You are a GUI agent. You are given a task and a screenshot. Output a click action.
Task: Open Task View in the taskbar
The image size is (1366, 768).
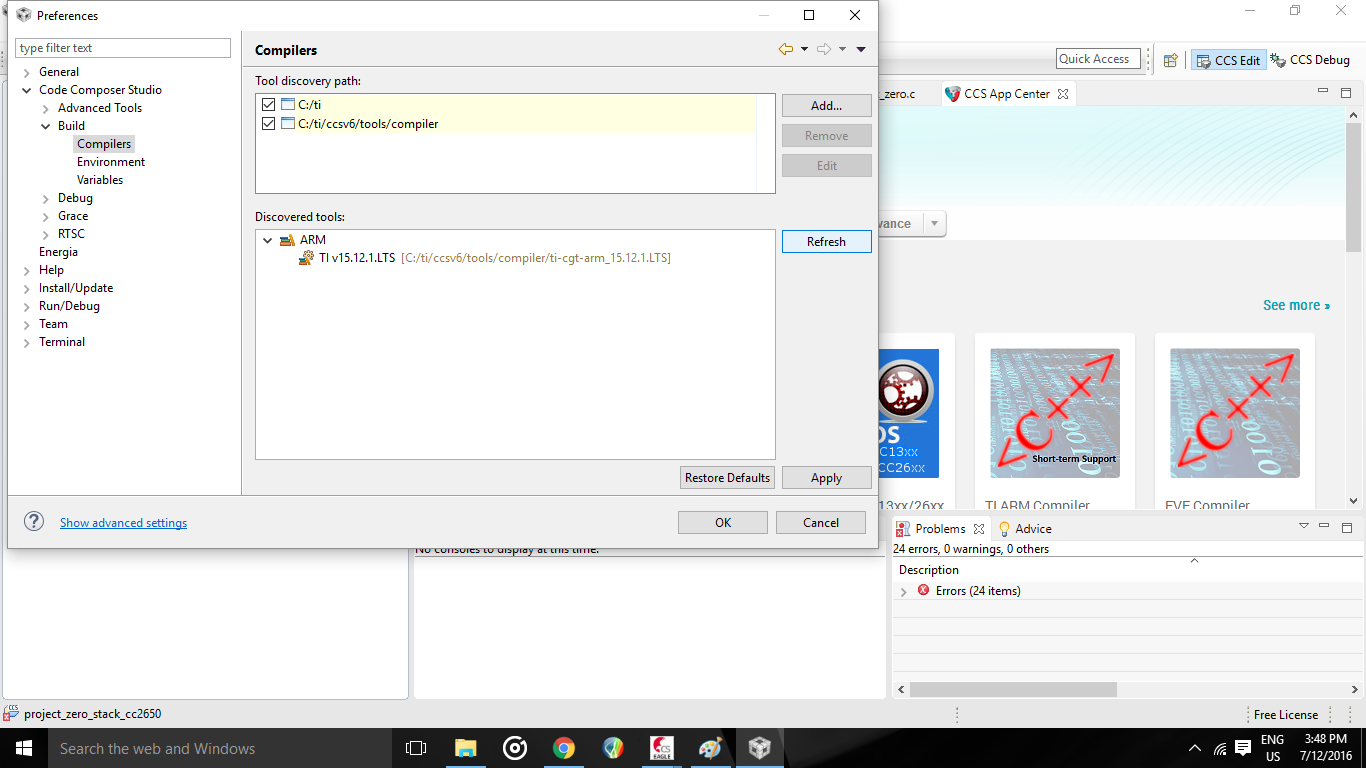pyautogui.click(x=416, y=748)
